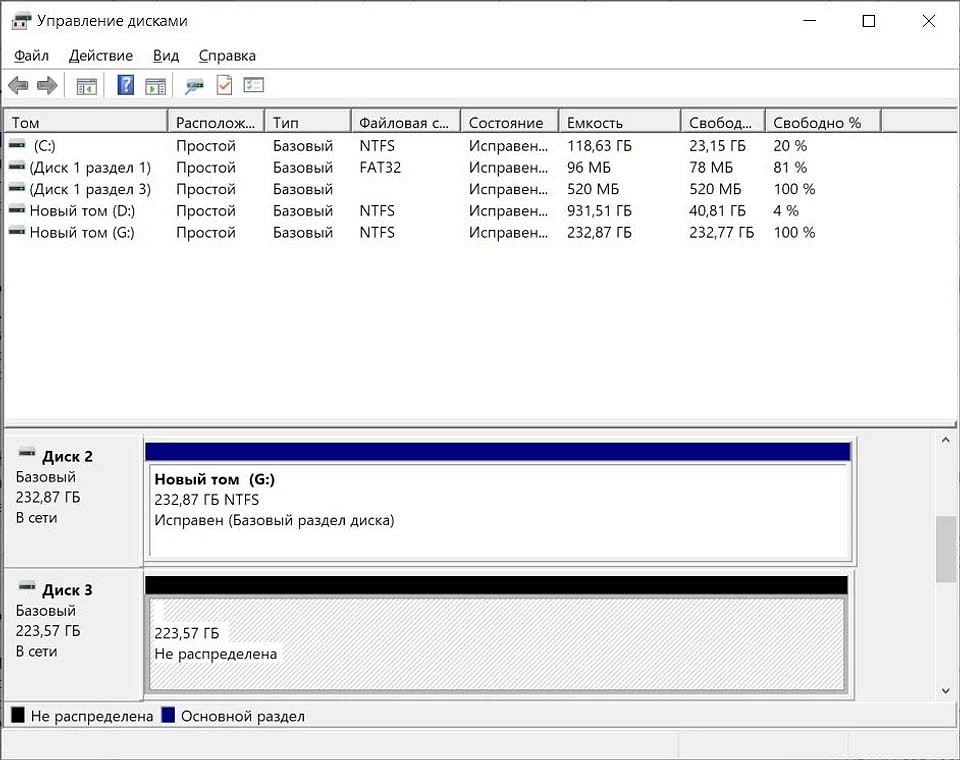
Task: Minimize the Управление дисками window
Action: click(810, 21)
